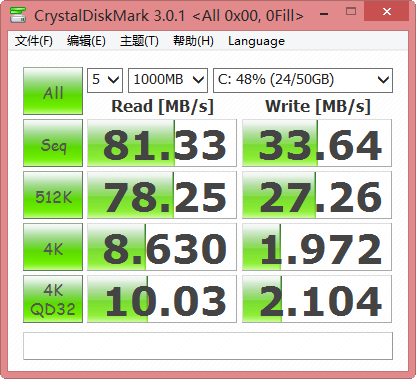Open the 编辑(E) menu
This screenshot has height=379, width=416.
tap(86, 41)
